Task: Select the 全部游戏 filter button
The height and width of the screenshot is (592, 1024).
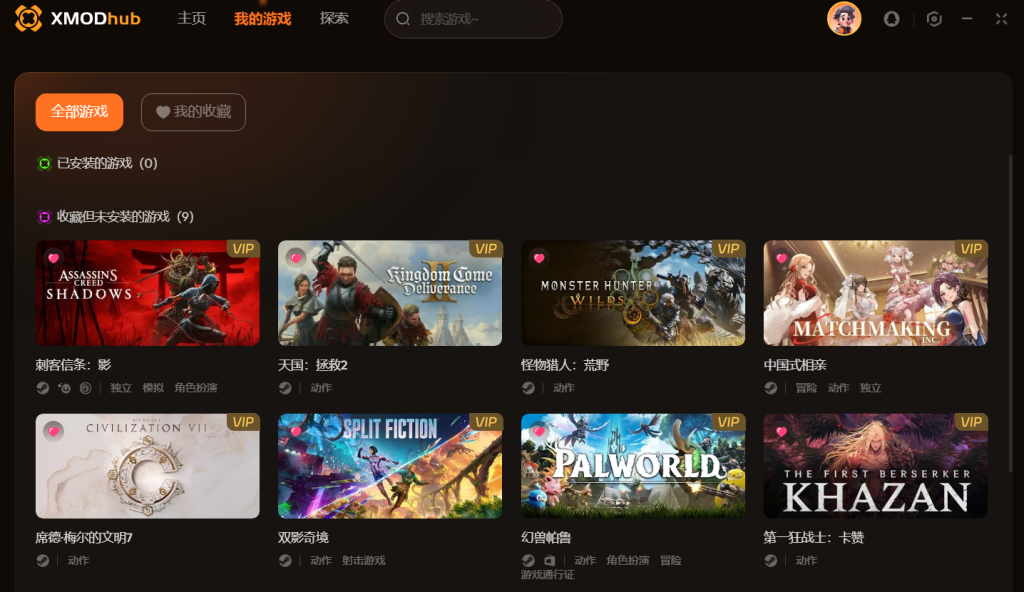Action: tap(79, 112)
